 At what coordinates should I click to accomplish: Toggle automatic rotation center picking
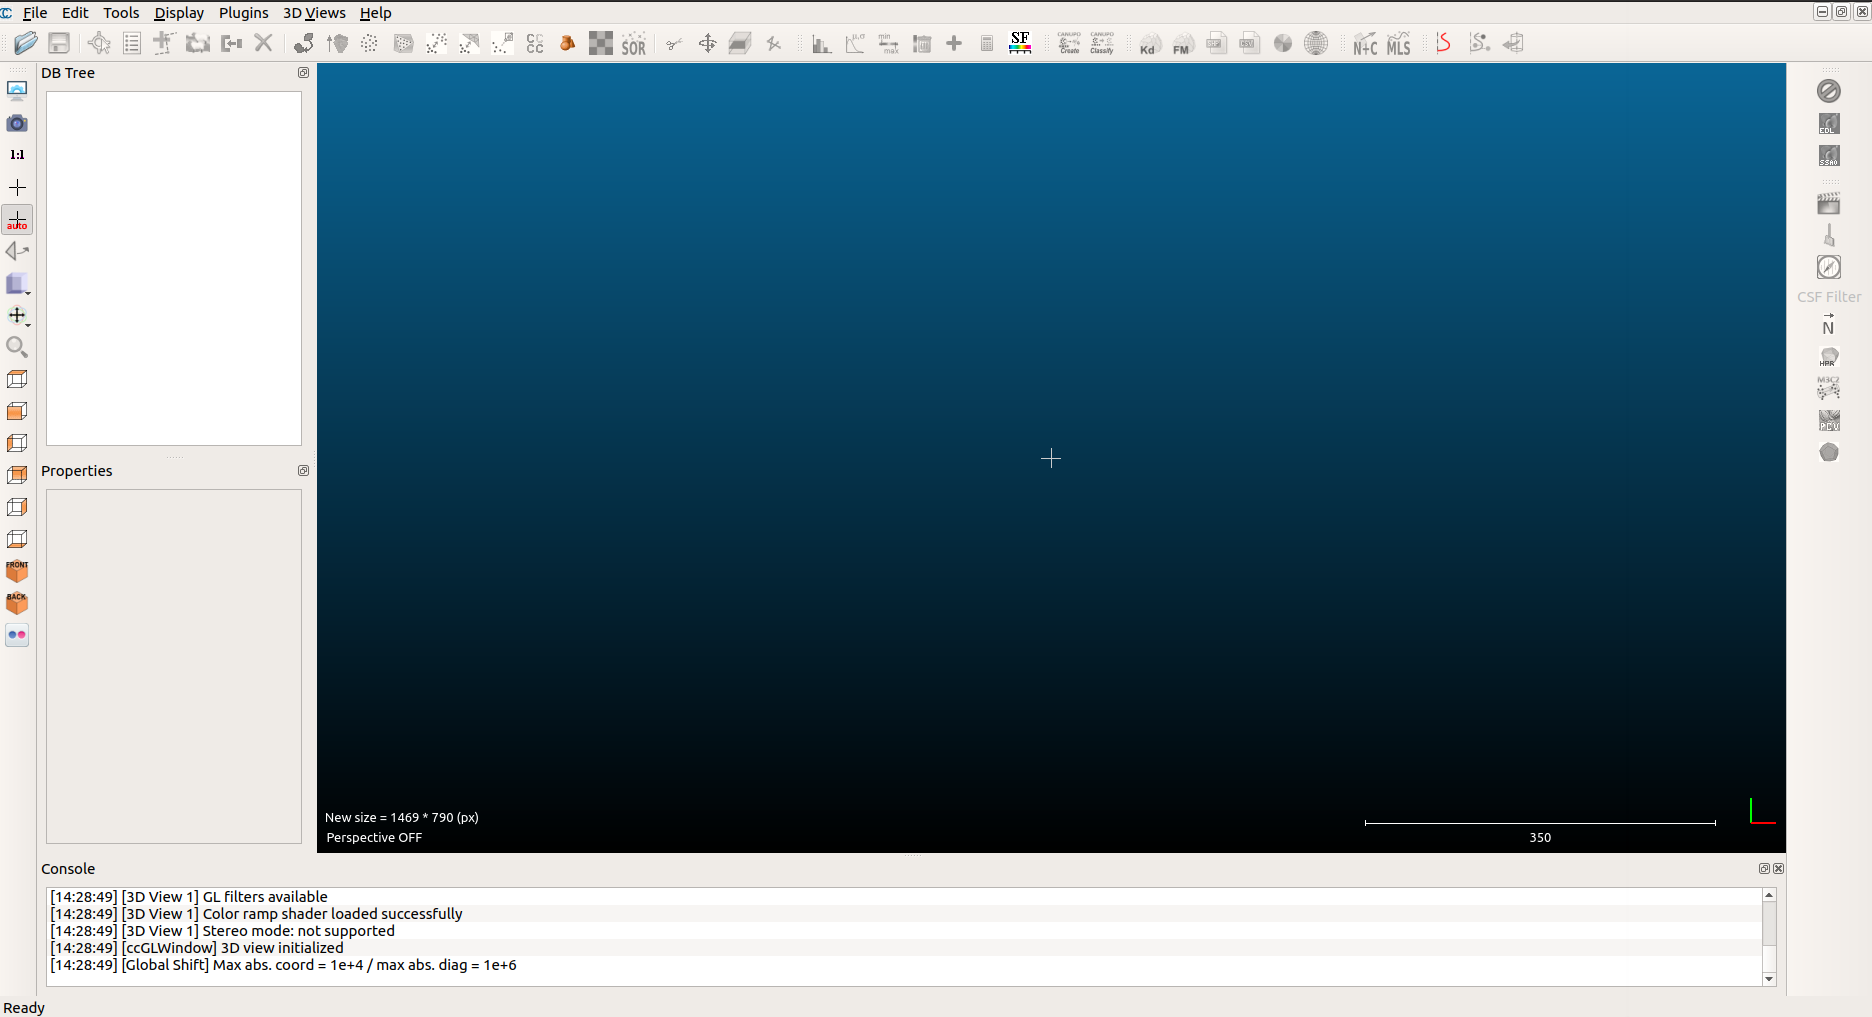tap(17, 219)
